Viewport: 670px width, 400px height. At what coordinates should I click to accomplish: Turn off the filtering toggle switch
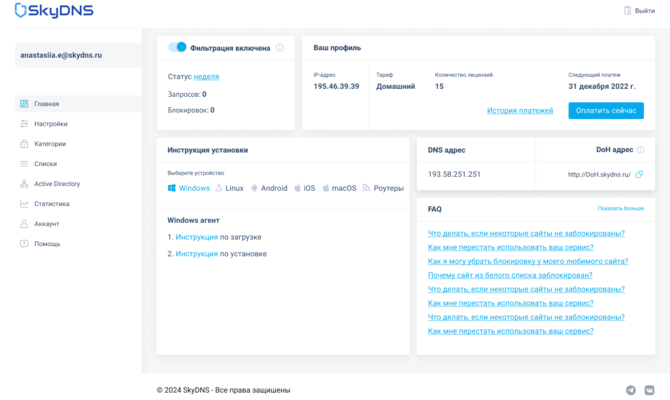tap(177, 47)
